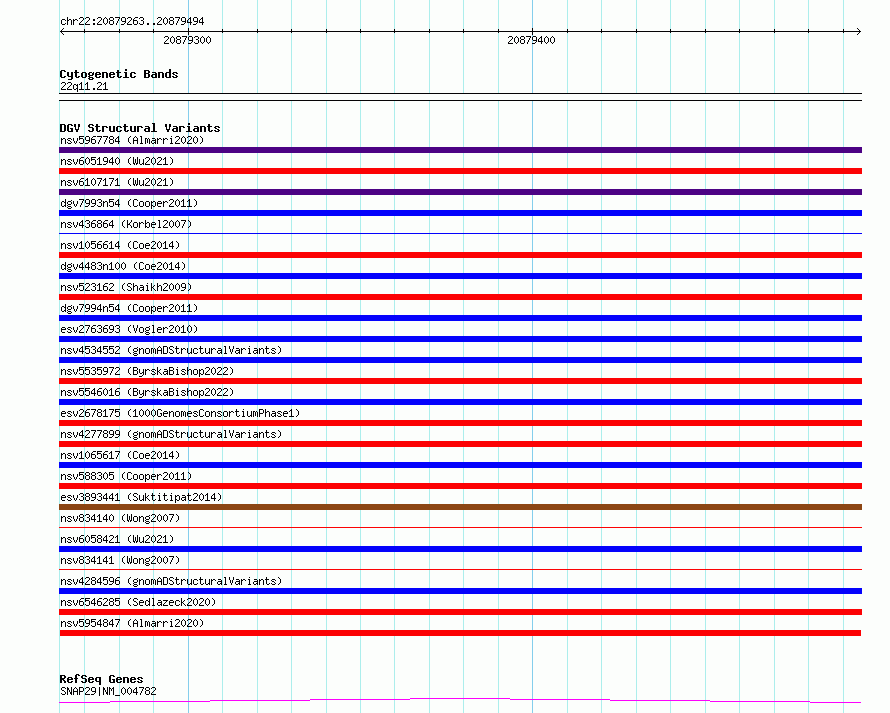Select the red bar under nsv1056614
890x713 pixels.
coord(460,255)
